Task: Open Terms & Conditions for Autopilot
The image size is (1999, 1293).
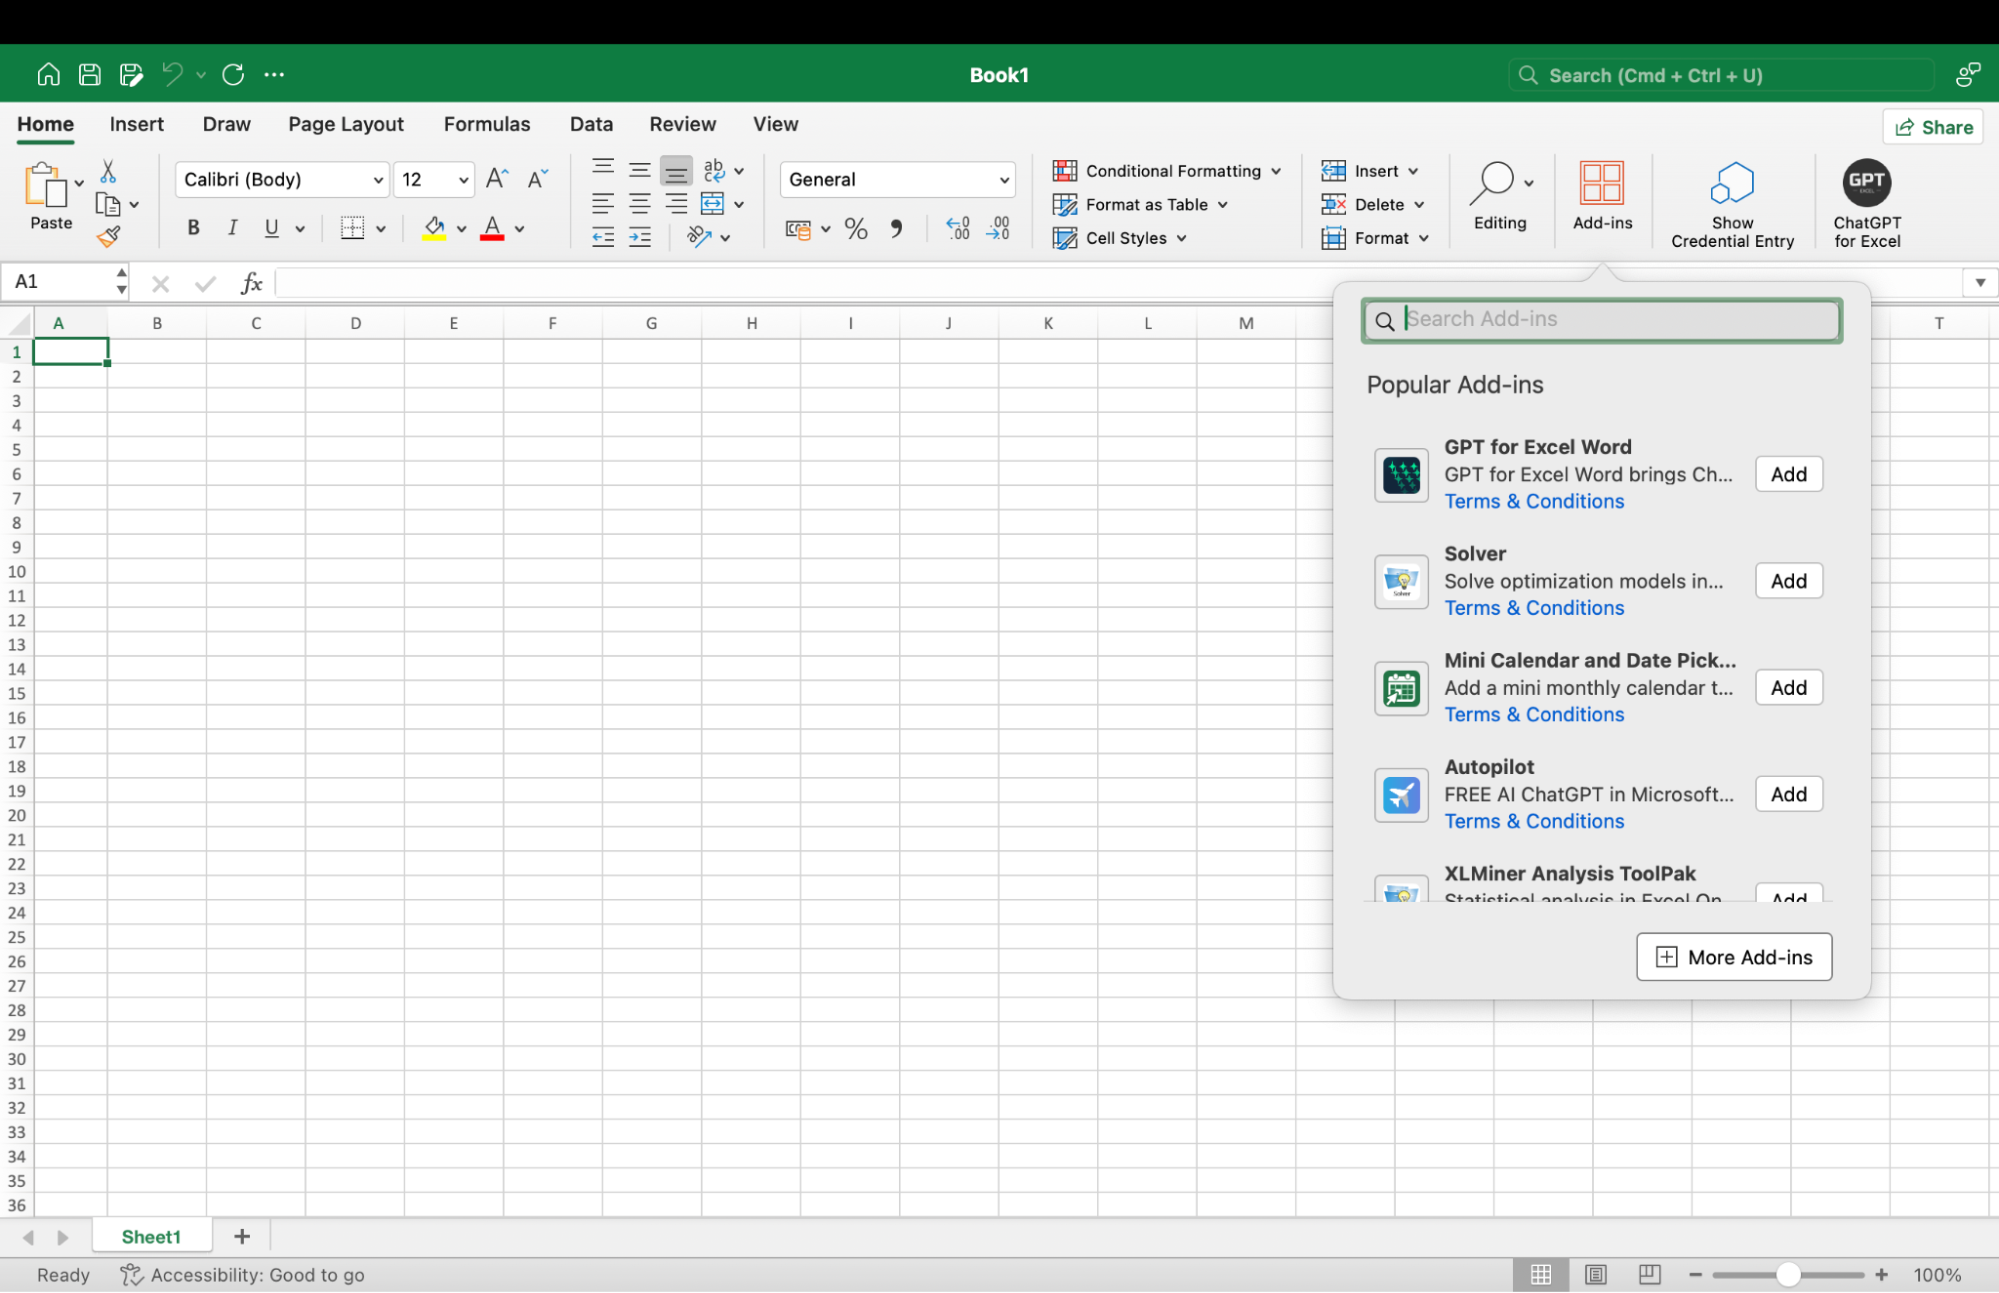Action: [1533, 821]
